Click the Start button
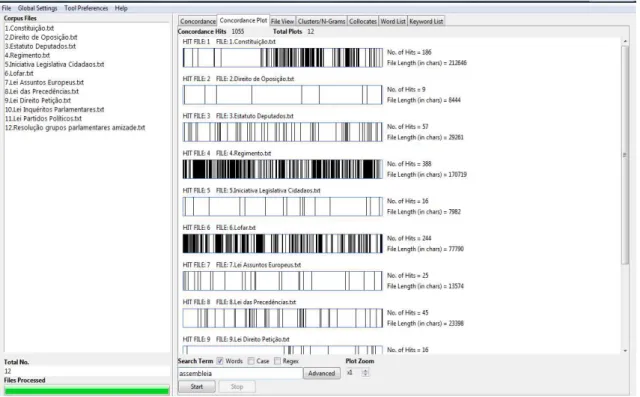The image size is (640, 397). click(197, 387)
